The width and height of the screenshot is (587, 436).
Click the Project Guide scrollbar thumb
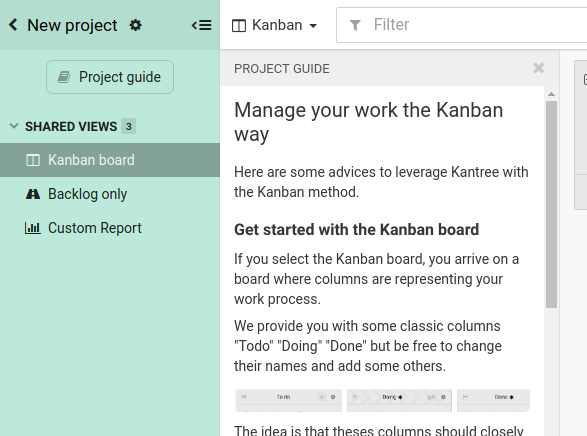coord(551,204)
